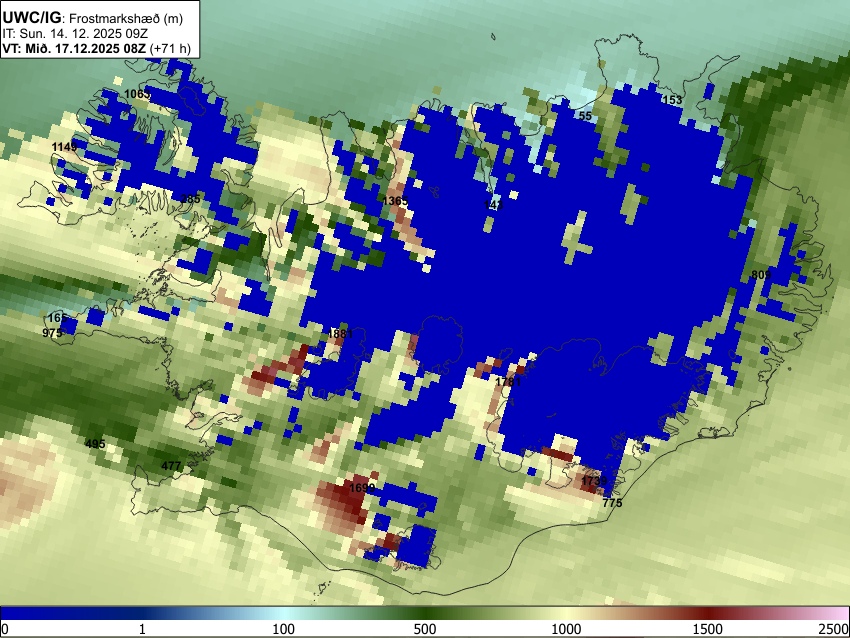Click the 775 value near the south coast
This screenshot has height=638, width=850.
pyautogui.click(x=613, y=503)
